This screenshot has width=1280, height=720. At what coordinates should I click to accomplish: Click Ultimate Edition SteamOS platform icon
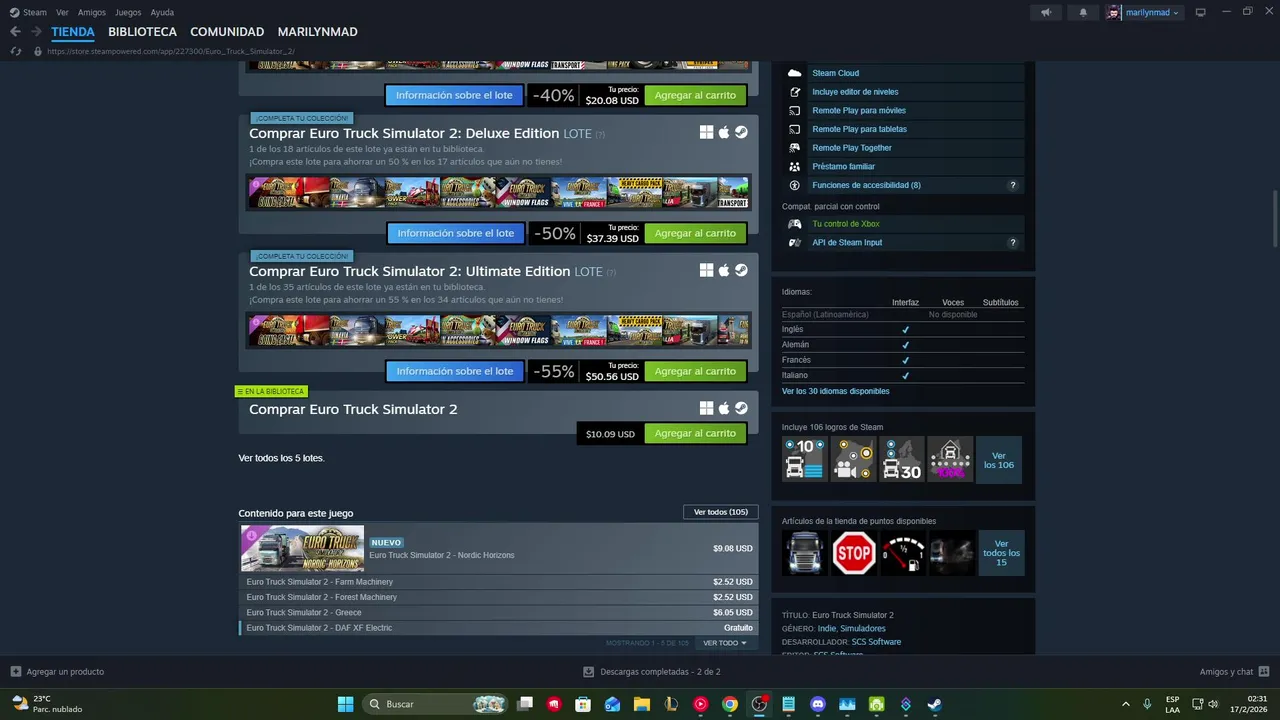click(741, 270)
